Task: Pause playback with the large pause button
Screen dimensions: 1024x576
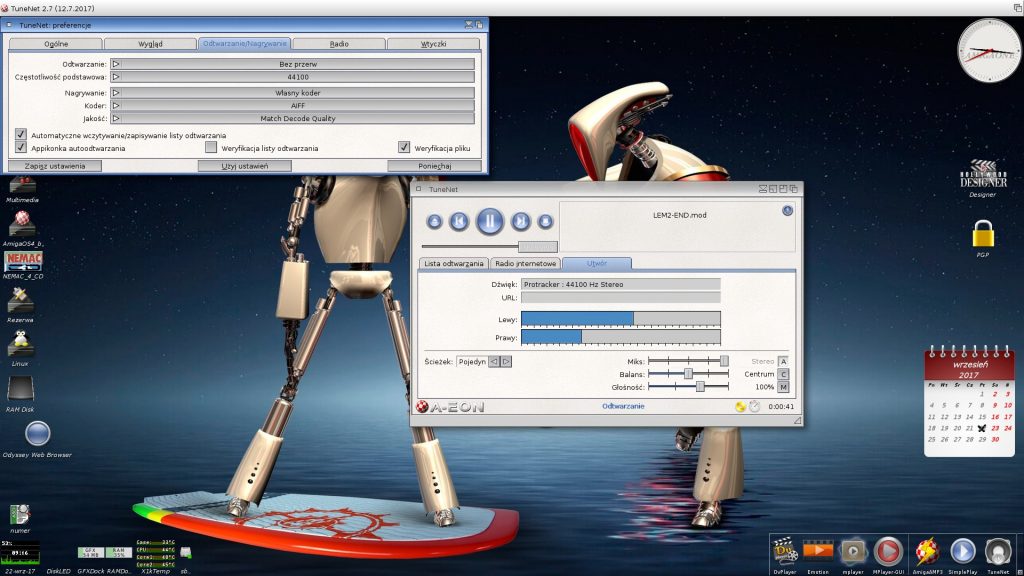Action: tap(490, 221)
